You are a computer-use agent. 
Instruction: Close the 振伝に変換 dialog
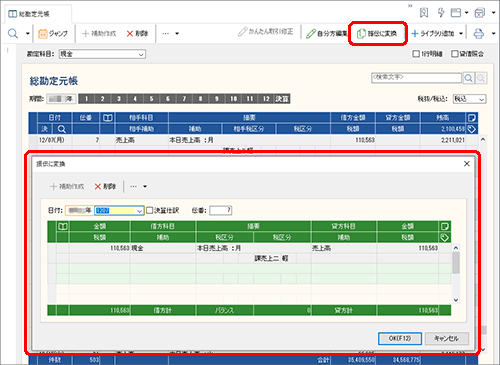467,163
